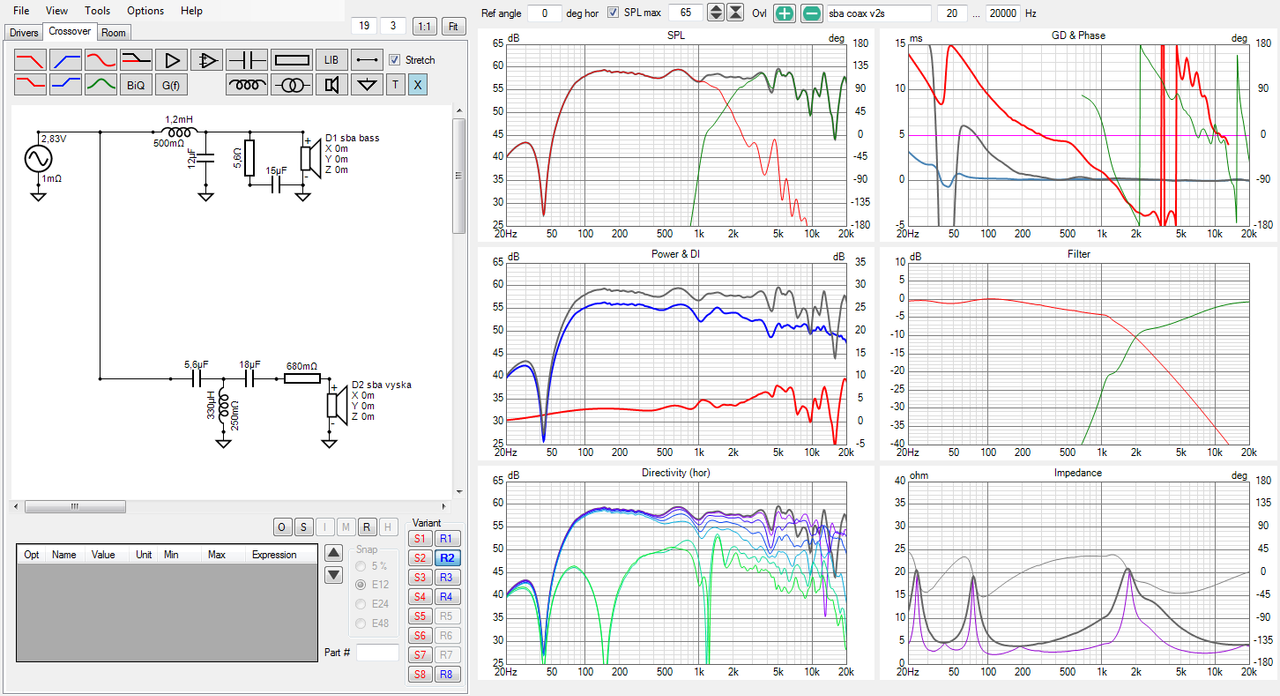Switch to the Drivers tab

pos(24,32)
